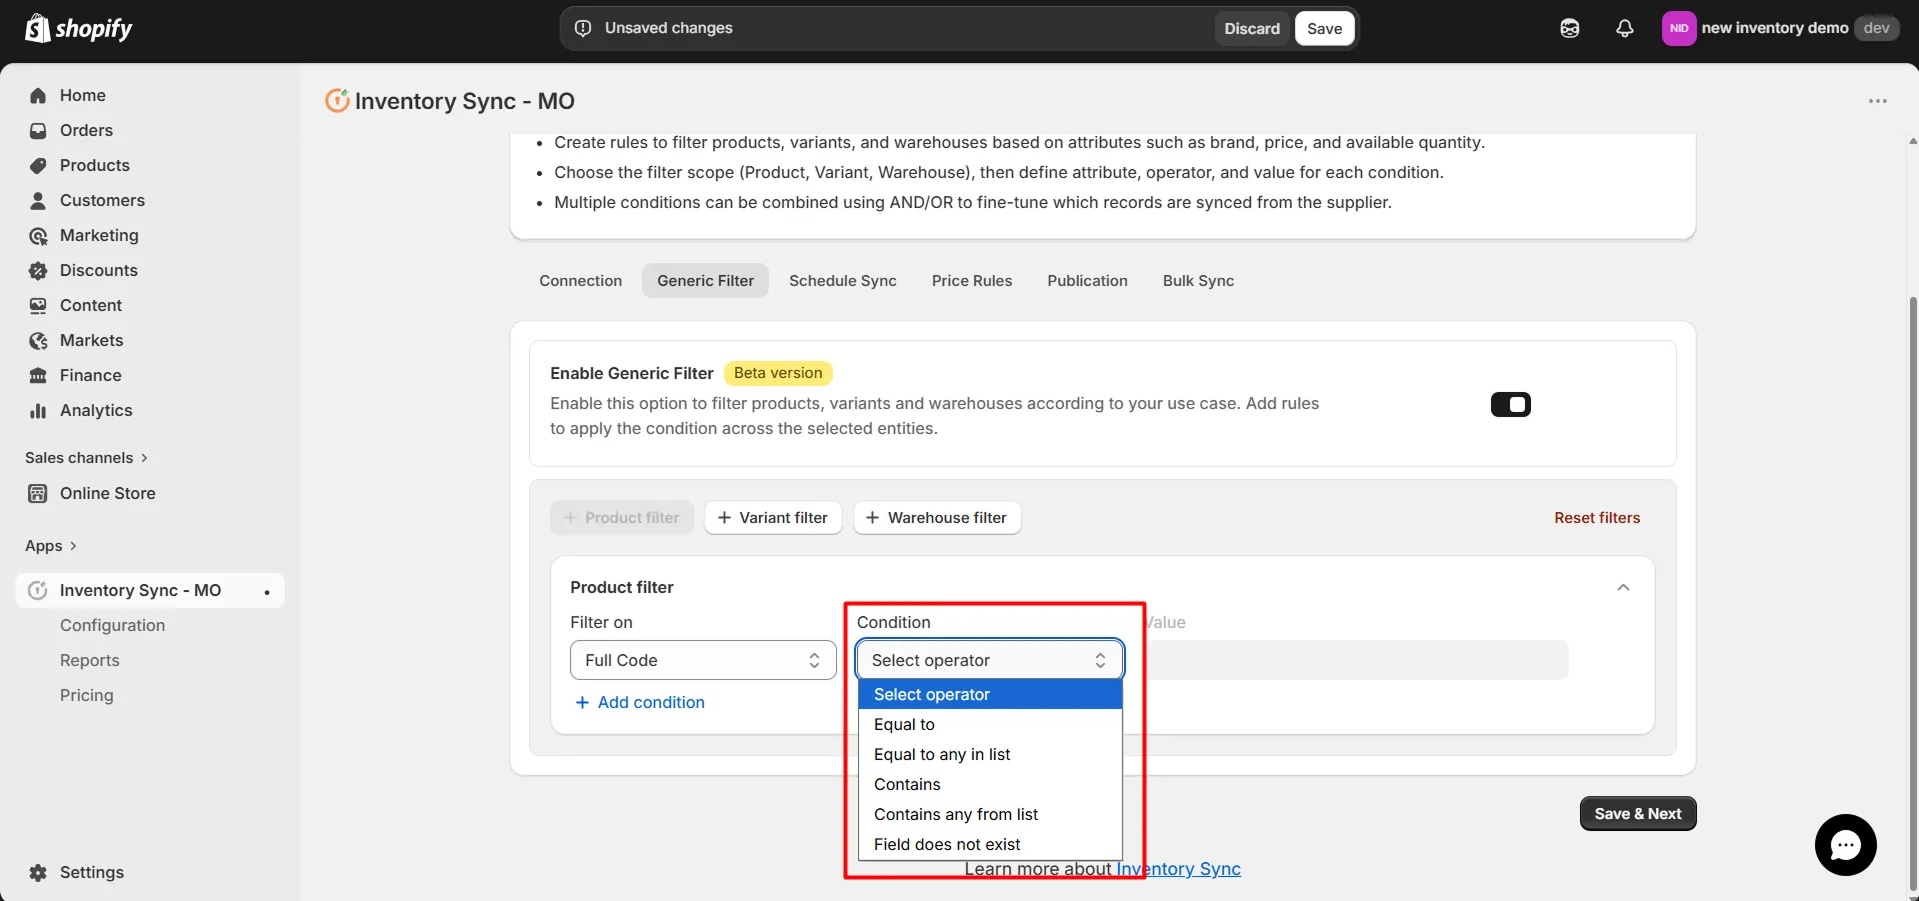Viewport: 1919px width, 901px height.
Task: Click Reset filters link
Action: coord(1596,518)
